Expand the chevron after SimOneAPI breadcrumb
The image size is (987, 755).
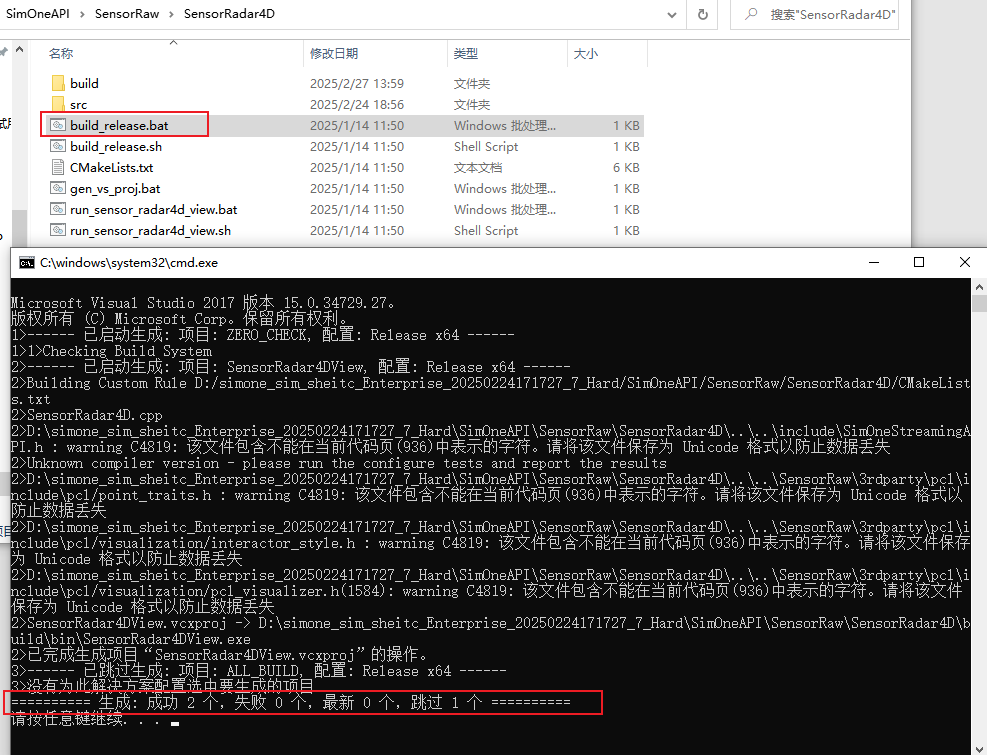coord(82,14)
